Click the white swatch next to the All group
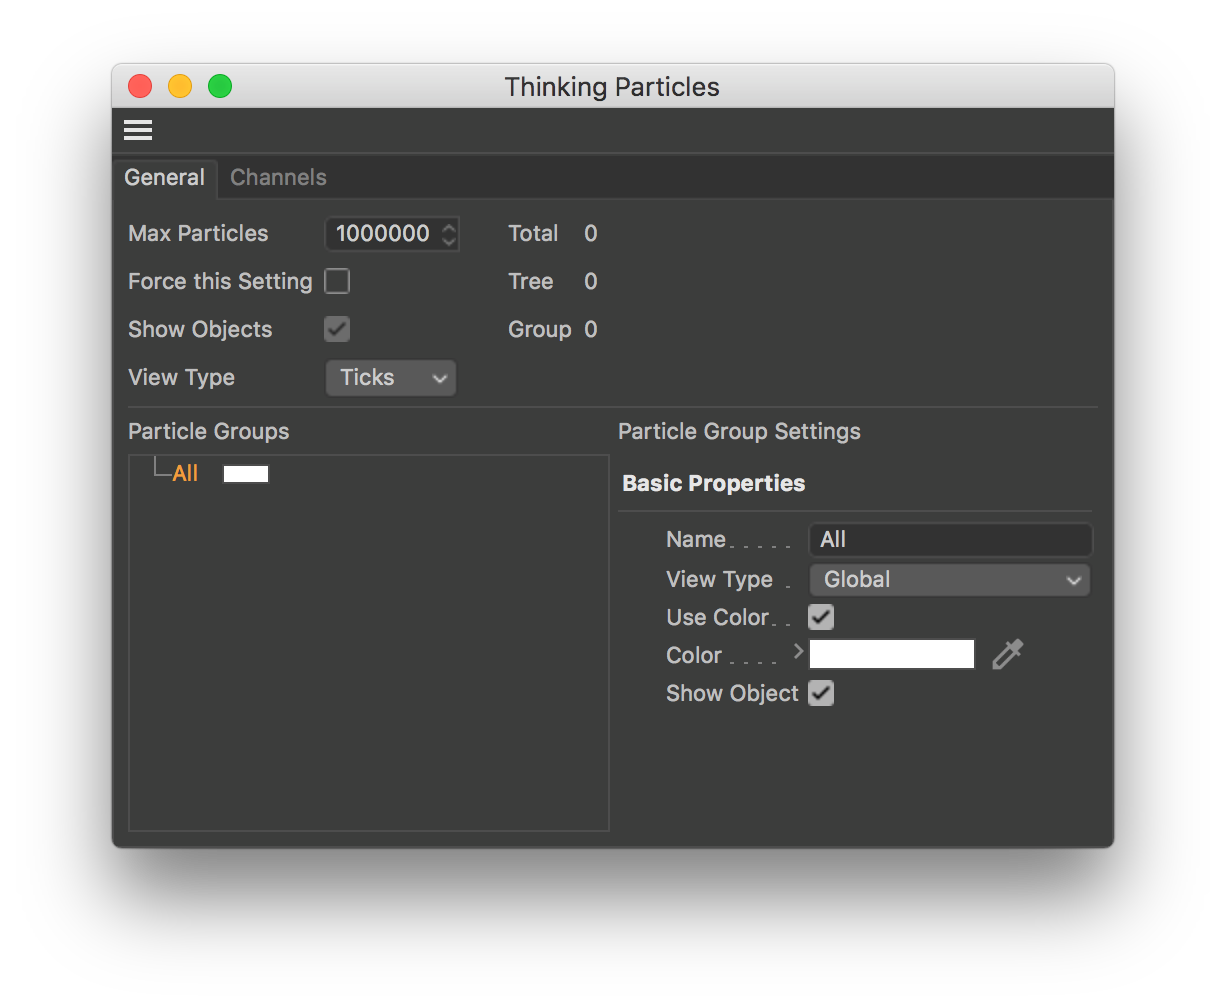1226x1008 pixels. tap(245, 473)
